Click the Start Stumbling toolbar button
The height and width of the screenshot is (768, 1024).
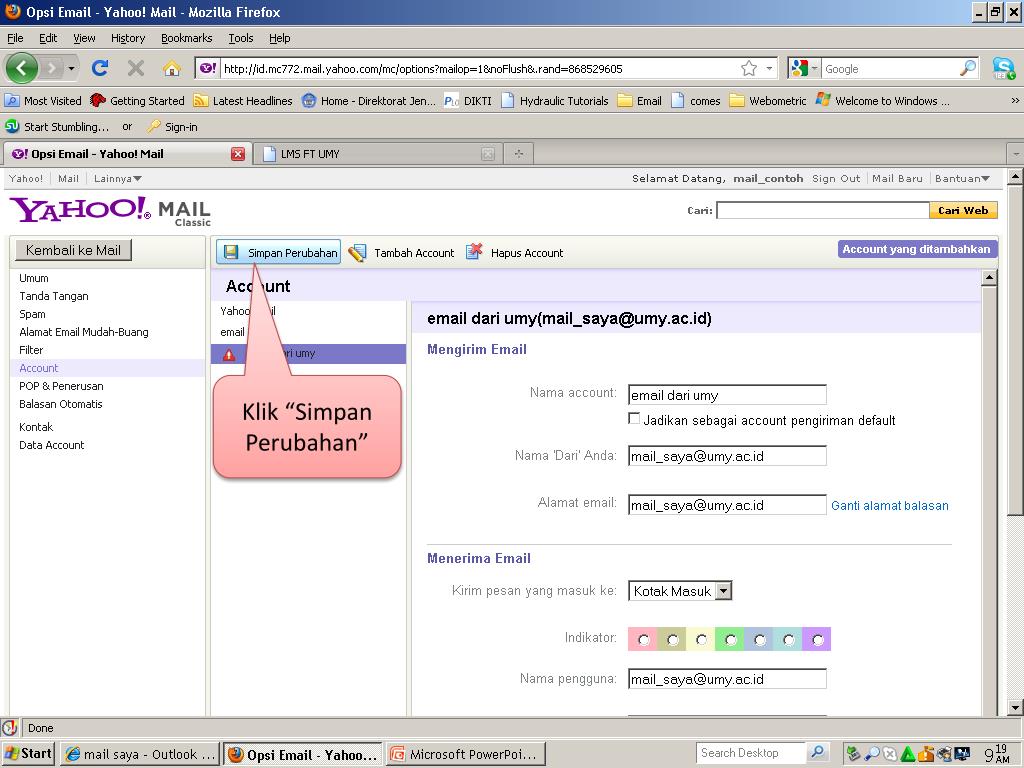(57, 126)
